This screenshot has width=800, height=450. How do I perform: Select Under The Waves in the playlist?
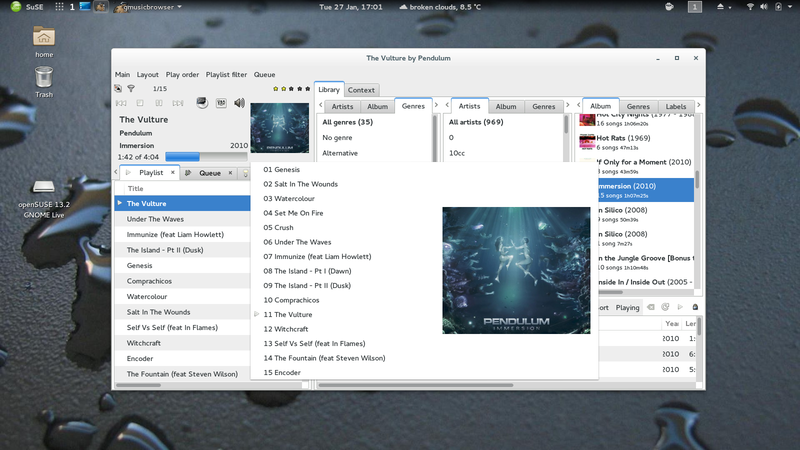coord(183,219)
